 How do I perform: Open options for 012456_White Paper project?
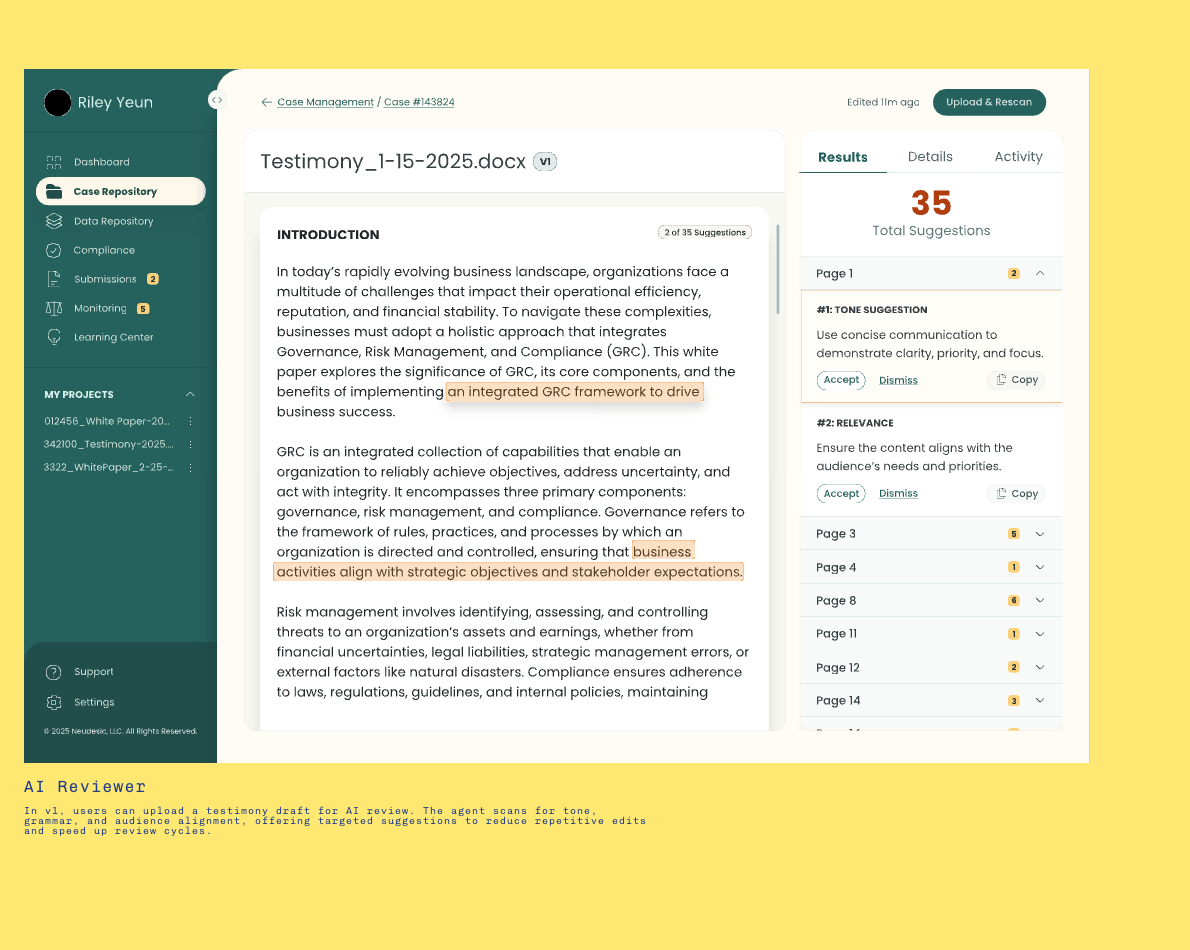(190, 421)
